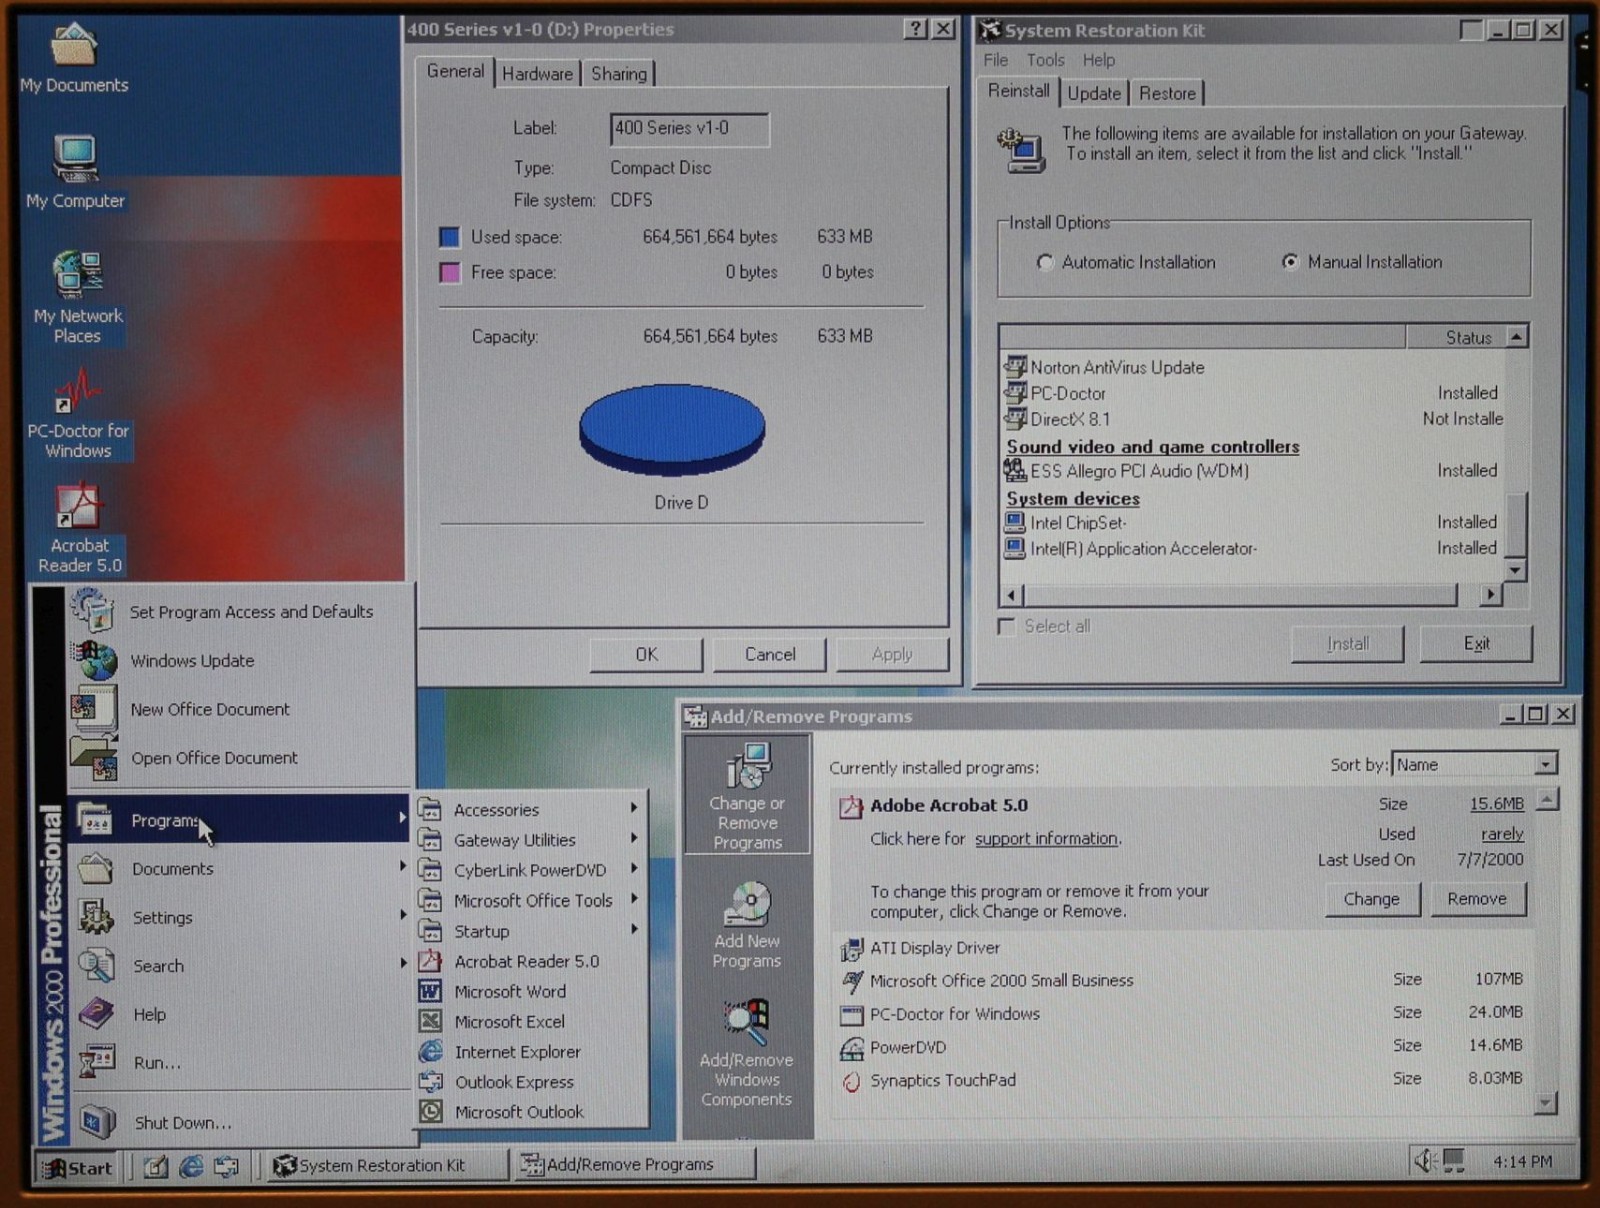Expand Settings submenu in Start menu
The width and height of the screenshot is (1600, 1208).
click(242, 917)
